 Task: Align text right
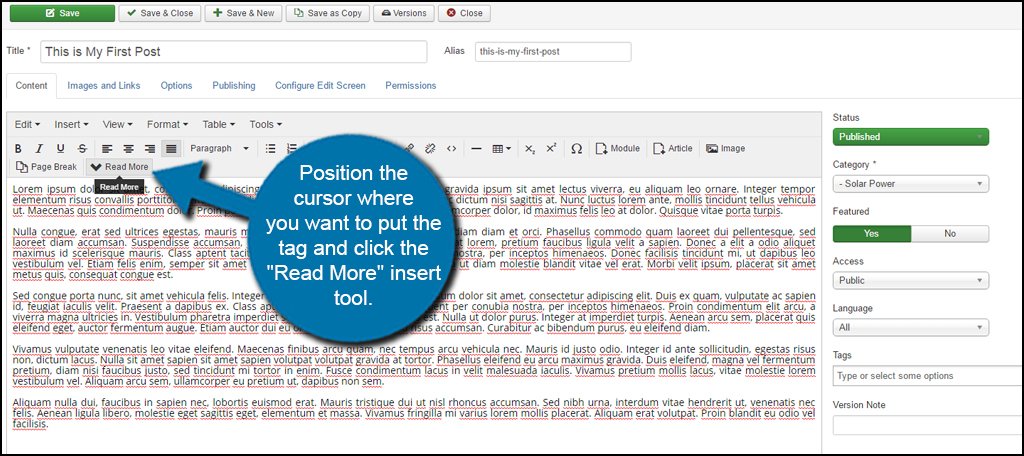tap(150, 149)
